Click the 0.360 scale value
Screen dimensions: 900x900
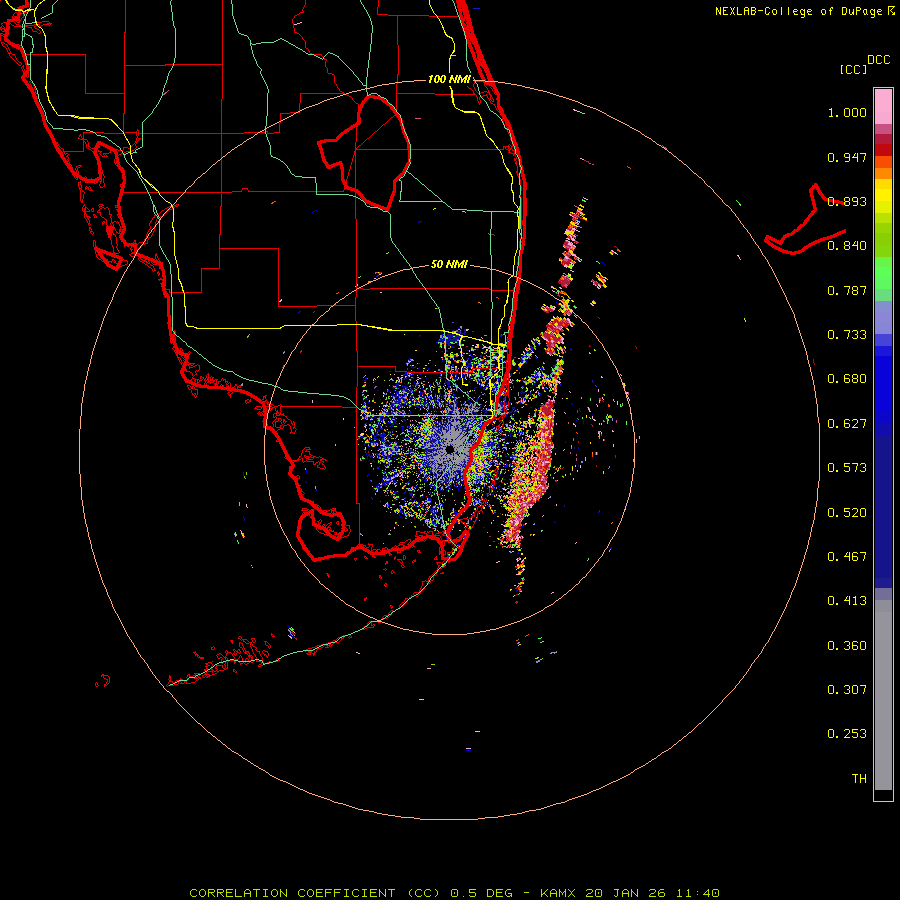click(x=847, y=646)
